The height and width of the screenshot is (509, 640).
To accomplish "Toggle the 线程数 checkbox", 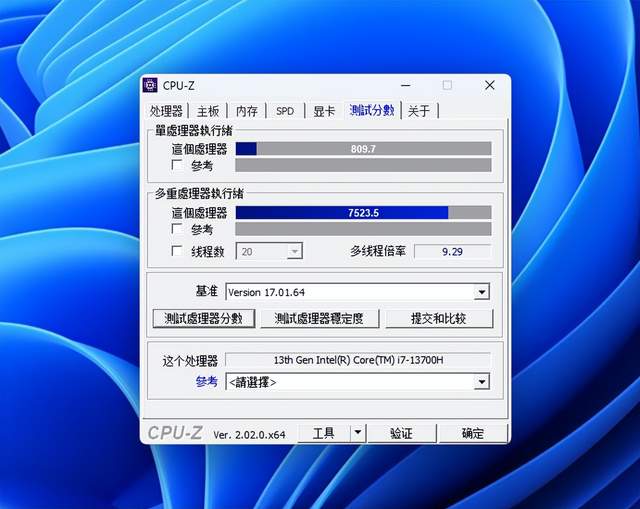I will [x=177, y=251].
